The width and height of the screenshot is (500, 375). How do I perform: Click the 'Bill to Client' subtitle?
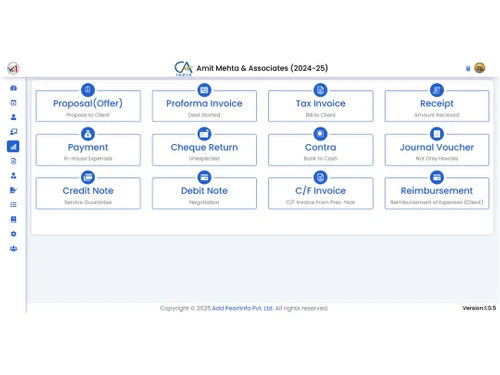(x=321, y=115)
